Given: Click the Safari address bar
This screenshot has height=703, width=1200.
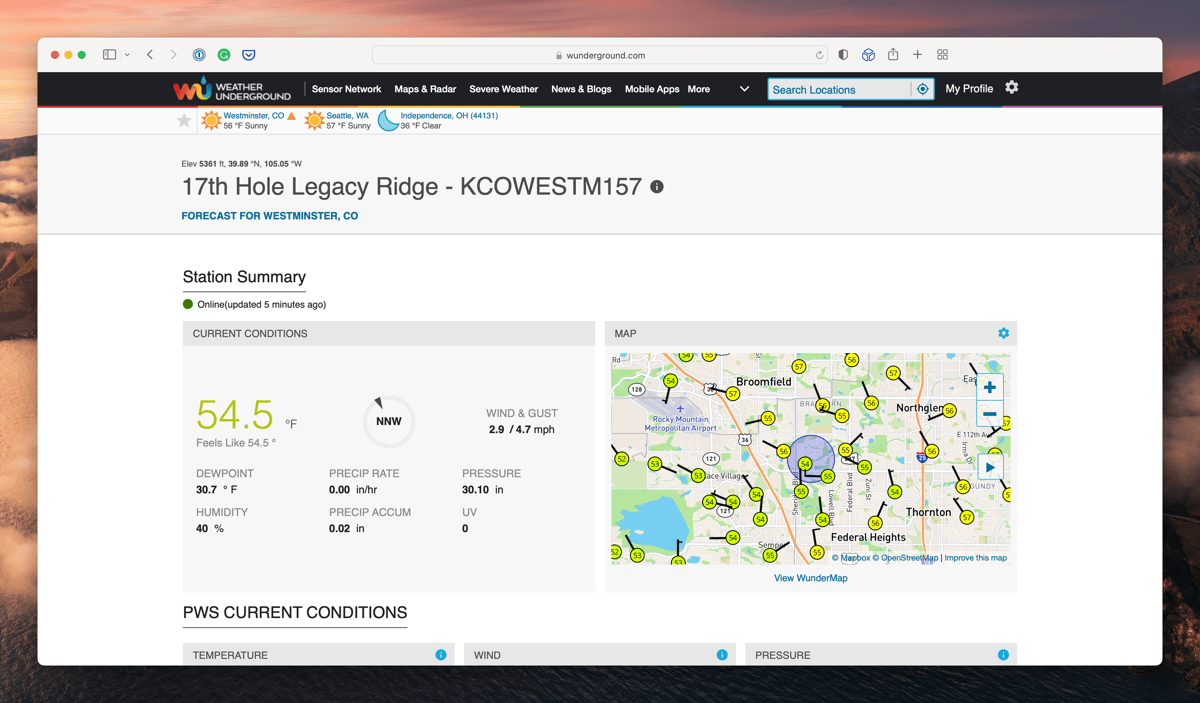Looking at the screenshot, I should pos(601,56).
